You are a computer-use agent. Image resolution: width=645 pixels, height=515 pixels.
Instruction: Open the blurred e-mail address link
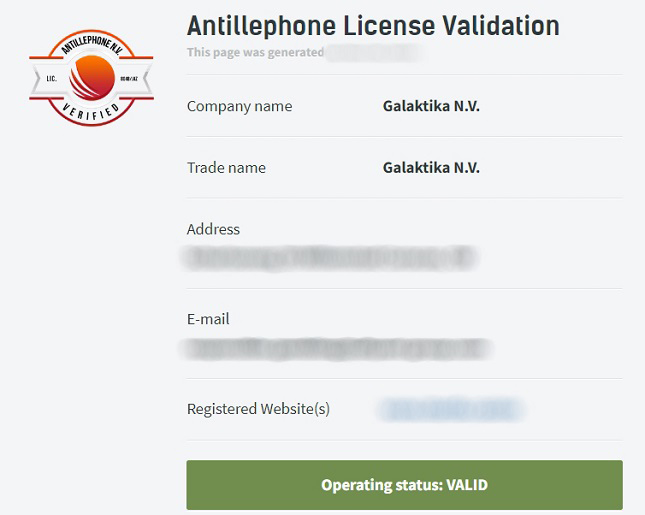pos(336,349)
